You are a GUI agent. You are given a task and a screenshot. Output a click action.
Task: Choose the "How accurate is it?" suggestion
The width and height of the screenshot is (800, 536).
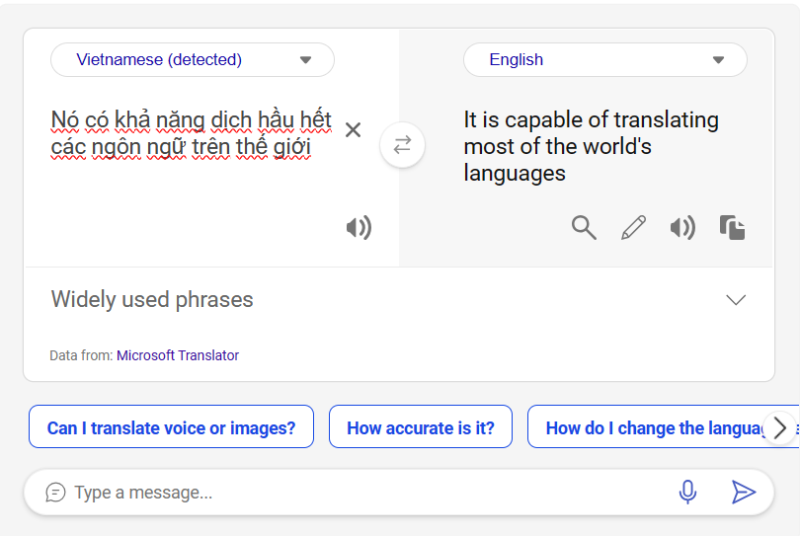pyautogui.click(x=420, y=427)
